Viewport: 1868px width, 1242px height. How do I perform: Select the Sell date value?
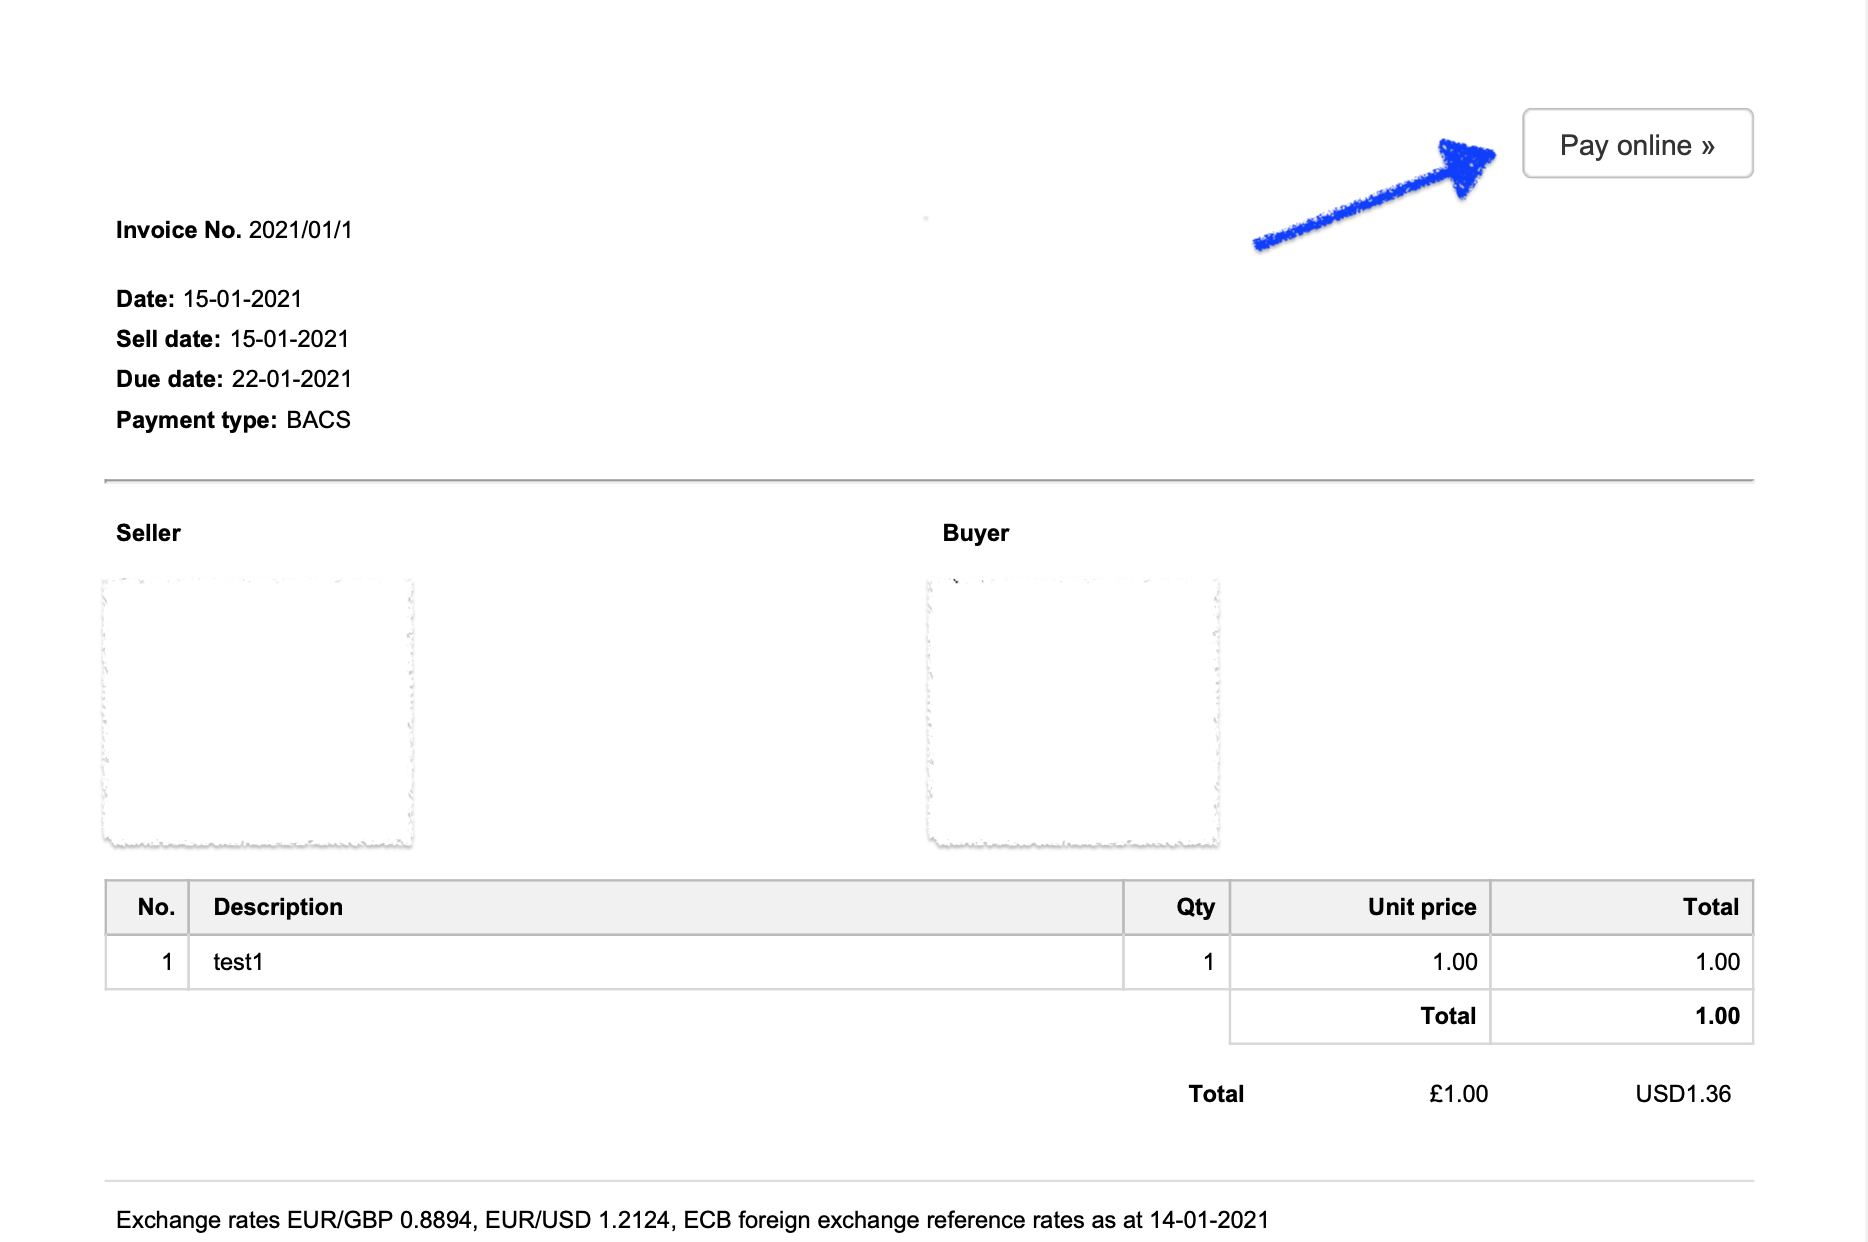[289, 338]
